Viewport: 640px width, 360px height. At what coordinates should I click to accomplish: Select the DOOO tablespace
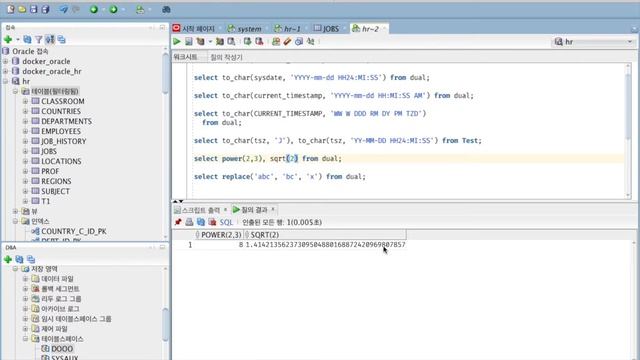(62, 349)
